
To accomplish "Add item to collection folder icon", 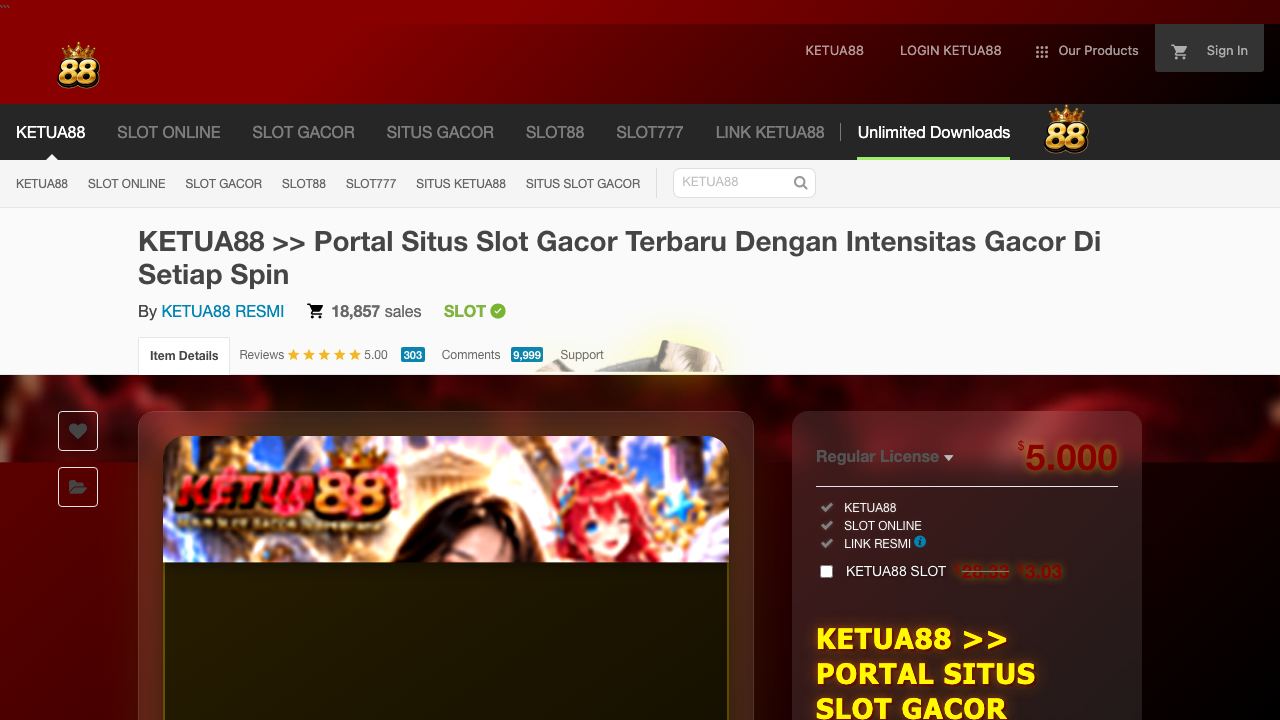I will coord(78,487).
